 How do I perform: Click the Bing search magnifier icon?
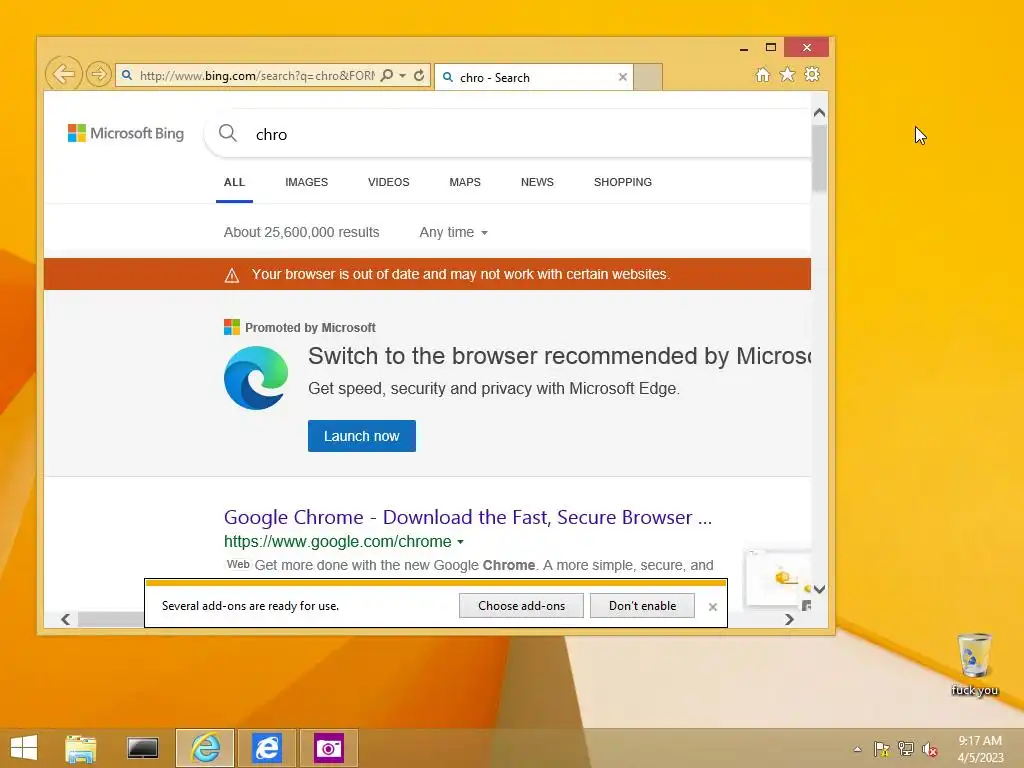click(x=228, y=133)
